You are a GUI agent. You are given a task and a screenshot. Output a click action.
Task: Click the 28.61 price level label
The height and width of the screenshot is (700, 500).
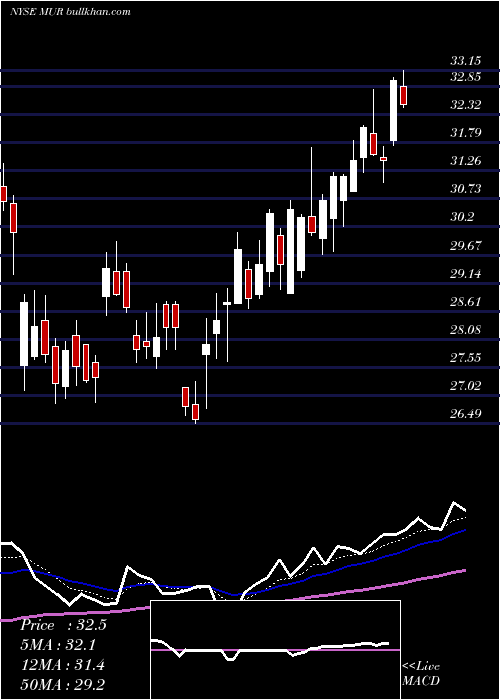pos(465,301)
